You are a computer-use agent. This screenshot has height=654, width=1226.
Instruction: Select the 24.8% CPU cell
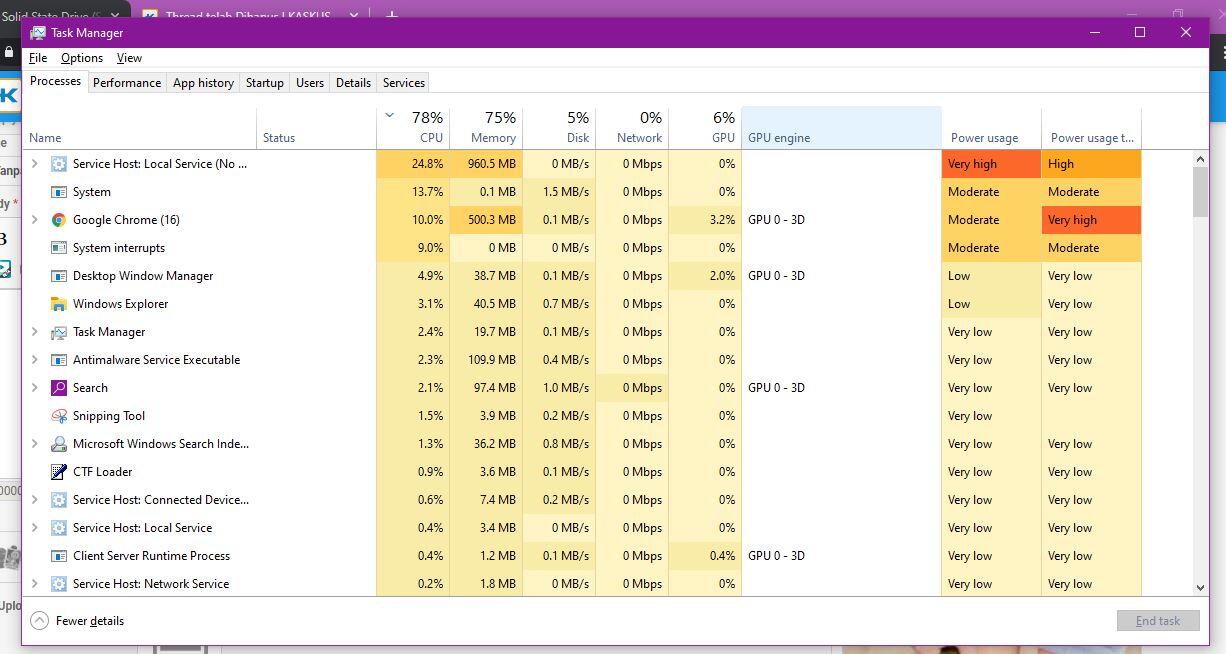(412, 164)
